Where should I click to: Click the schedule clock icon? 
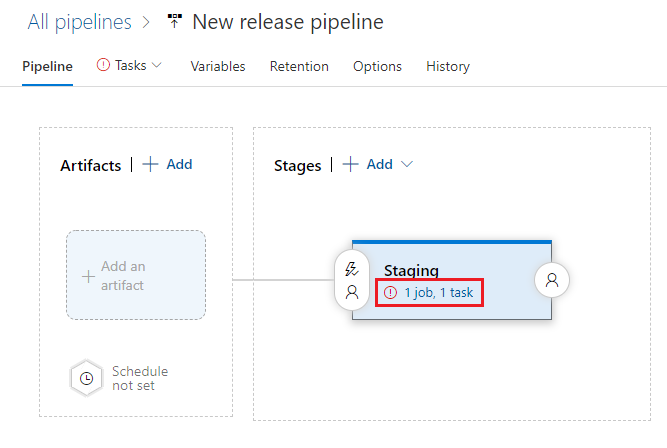coord(87,378)
